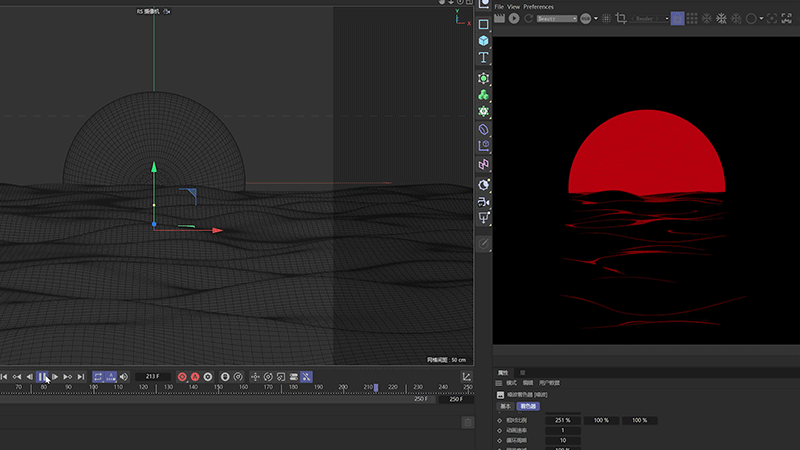The width and height of the screenshot is (800, 450).
Task: Jump to the end of the timeline
Action: 81,377
